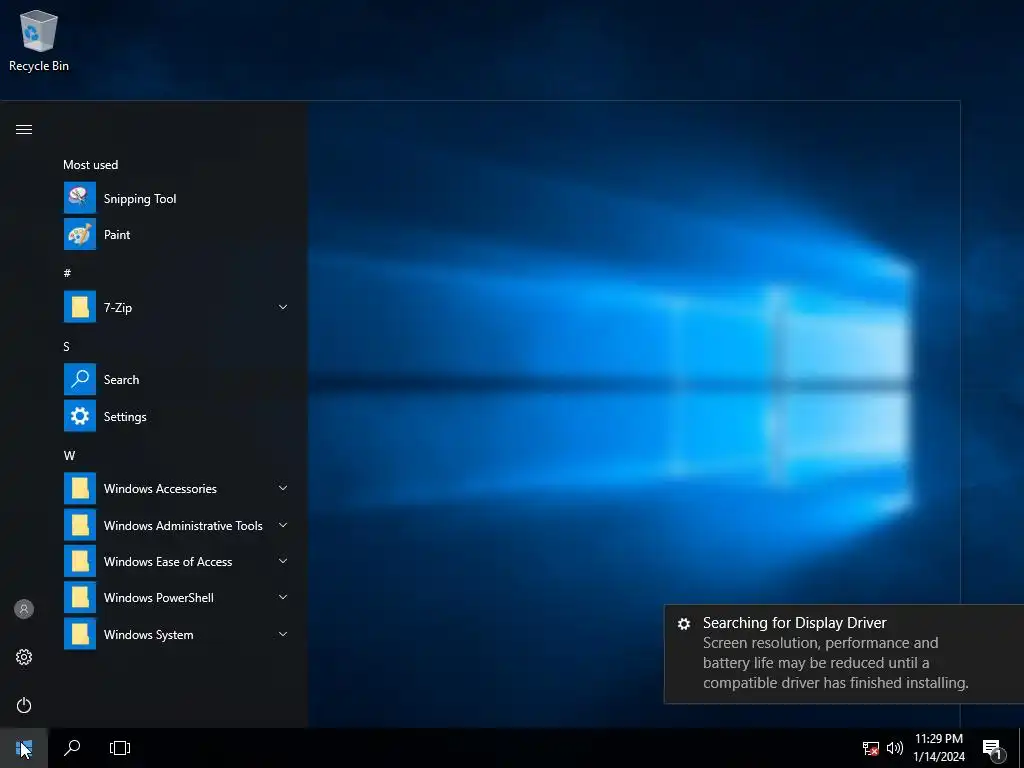
Task: Click the network status tray icon
Action: point(871,748)
